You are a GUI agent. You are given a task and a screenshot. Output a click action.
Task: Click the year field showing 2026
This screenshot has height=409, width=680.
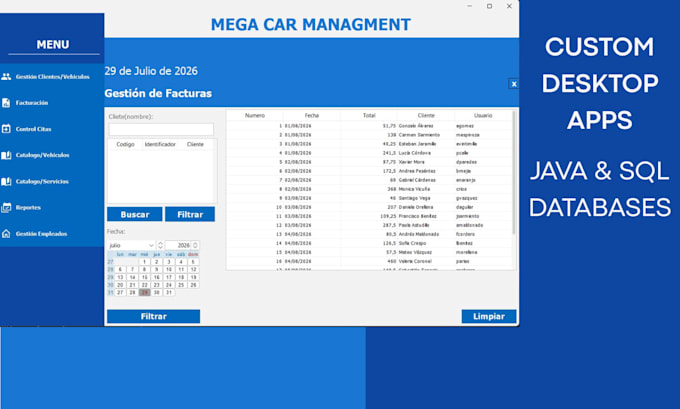(x=179, y=245)
